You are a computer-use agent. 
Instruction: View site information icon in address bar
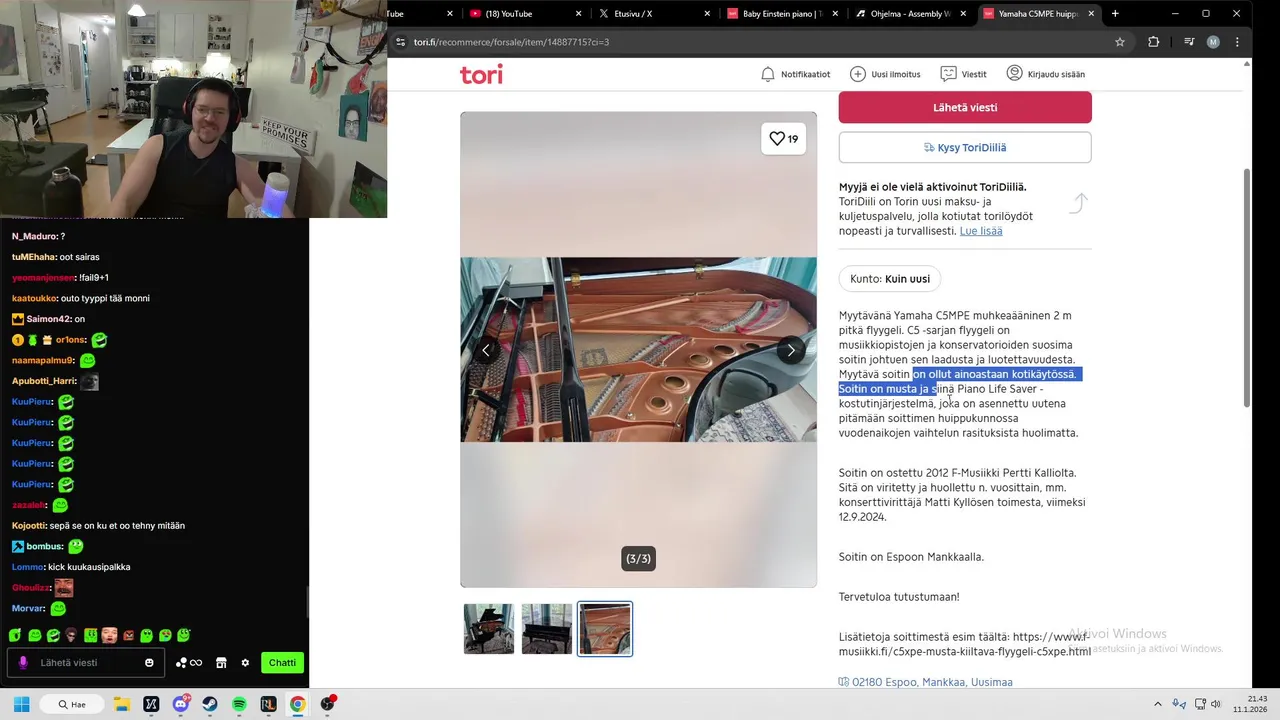[401, 42]
